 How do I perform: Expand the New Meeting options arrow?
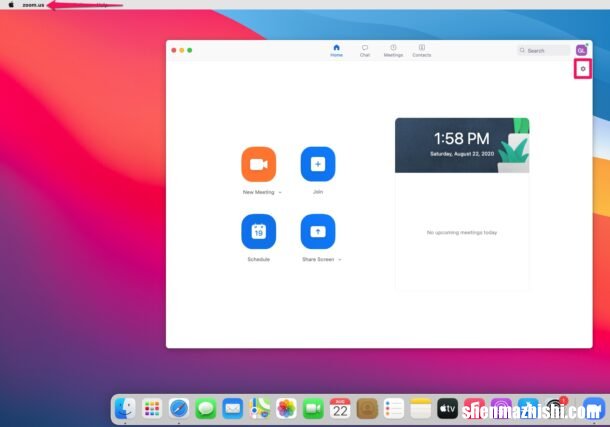click(x=280, y=192)
